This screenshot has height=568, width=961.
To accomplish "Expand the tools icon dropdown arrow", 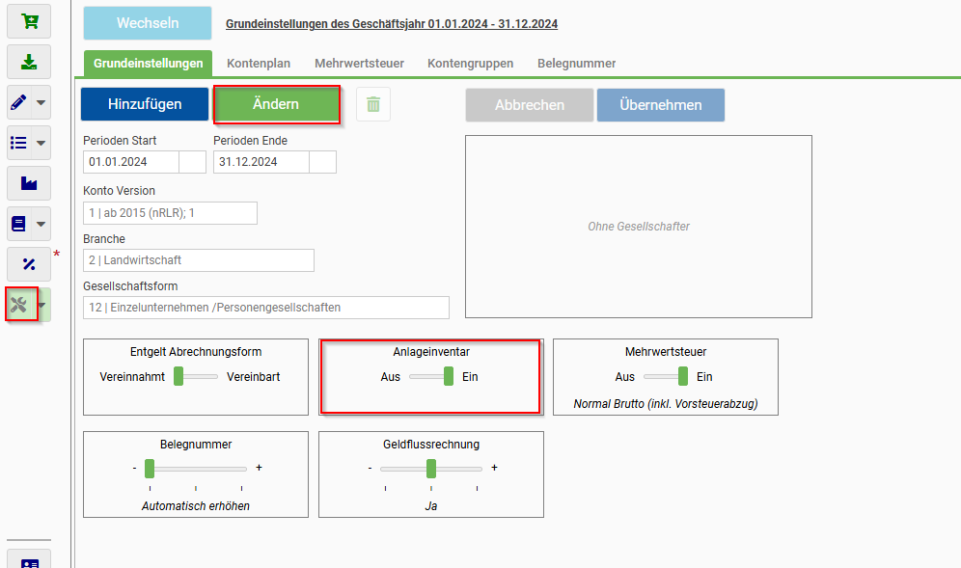I will coord(42,305).
